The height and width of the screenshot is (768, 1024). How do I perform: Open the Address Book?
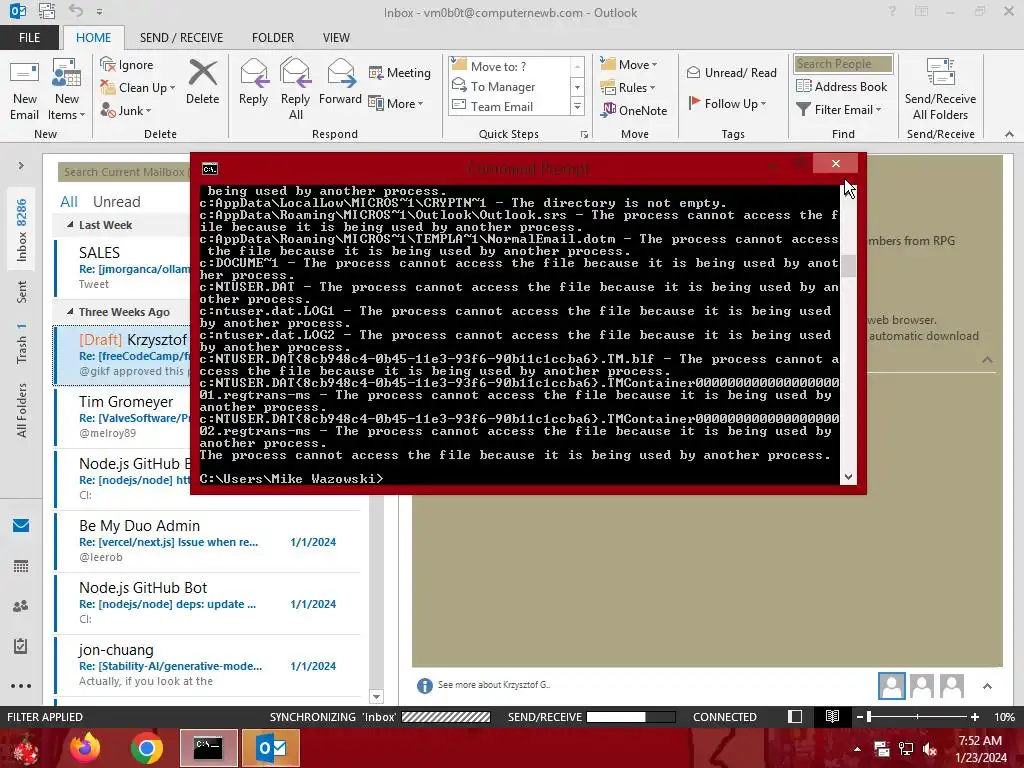[842, 86]
